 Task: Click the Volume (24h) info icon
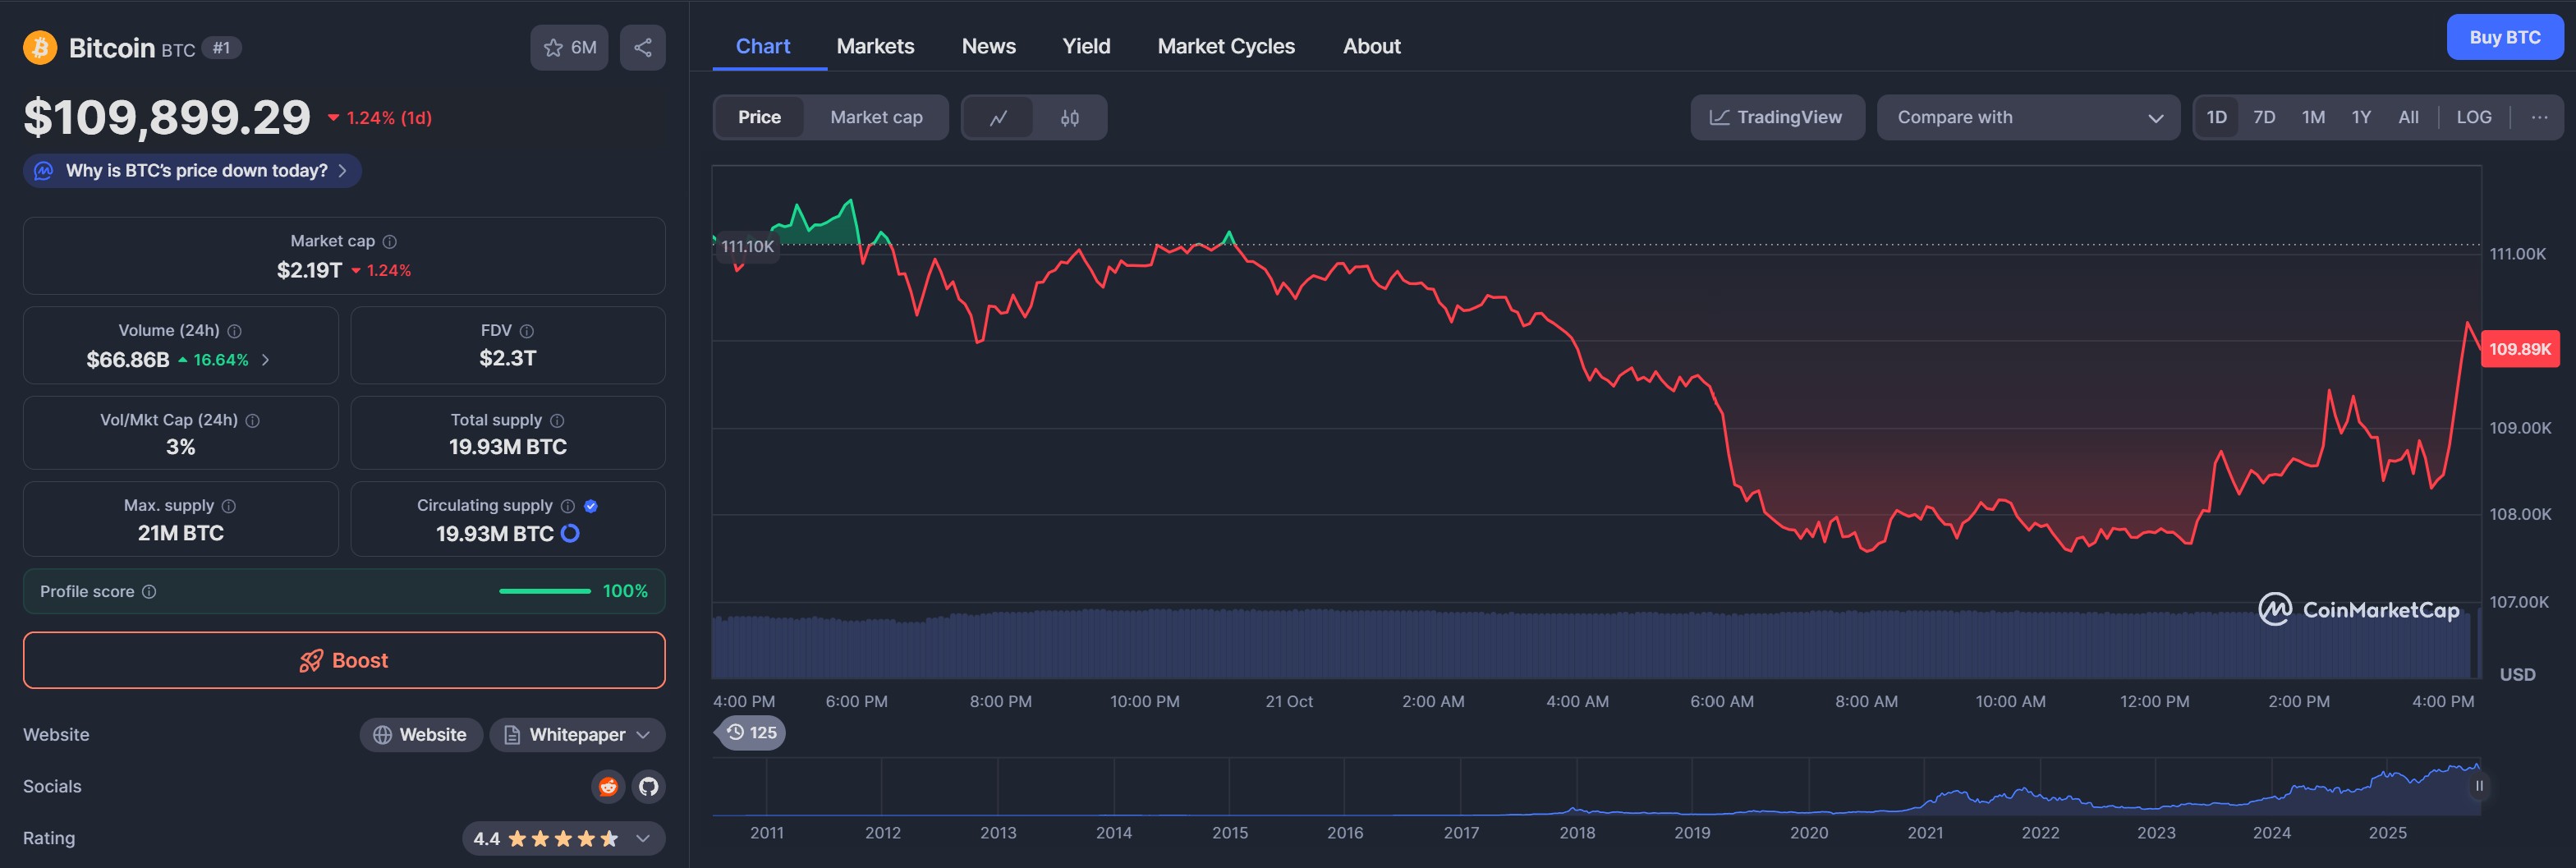[234, 331]
